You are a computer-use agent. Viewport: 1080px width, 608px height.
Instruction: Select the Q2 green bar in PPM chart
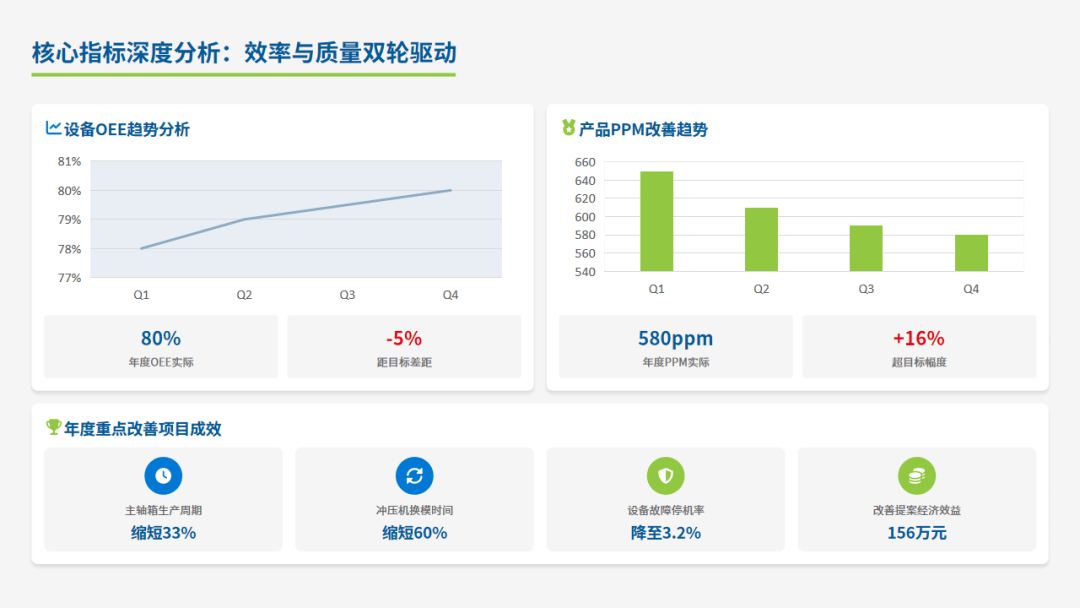click(761, 240)
